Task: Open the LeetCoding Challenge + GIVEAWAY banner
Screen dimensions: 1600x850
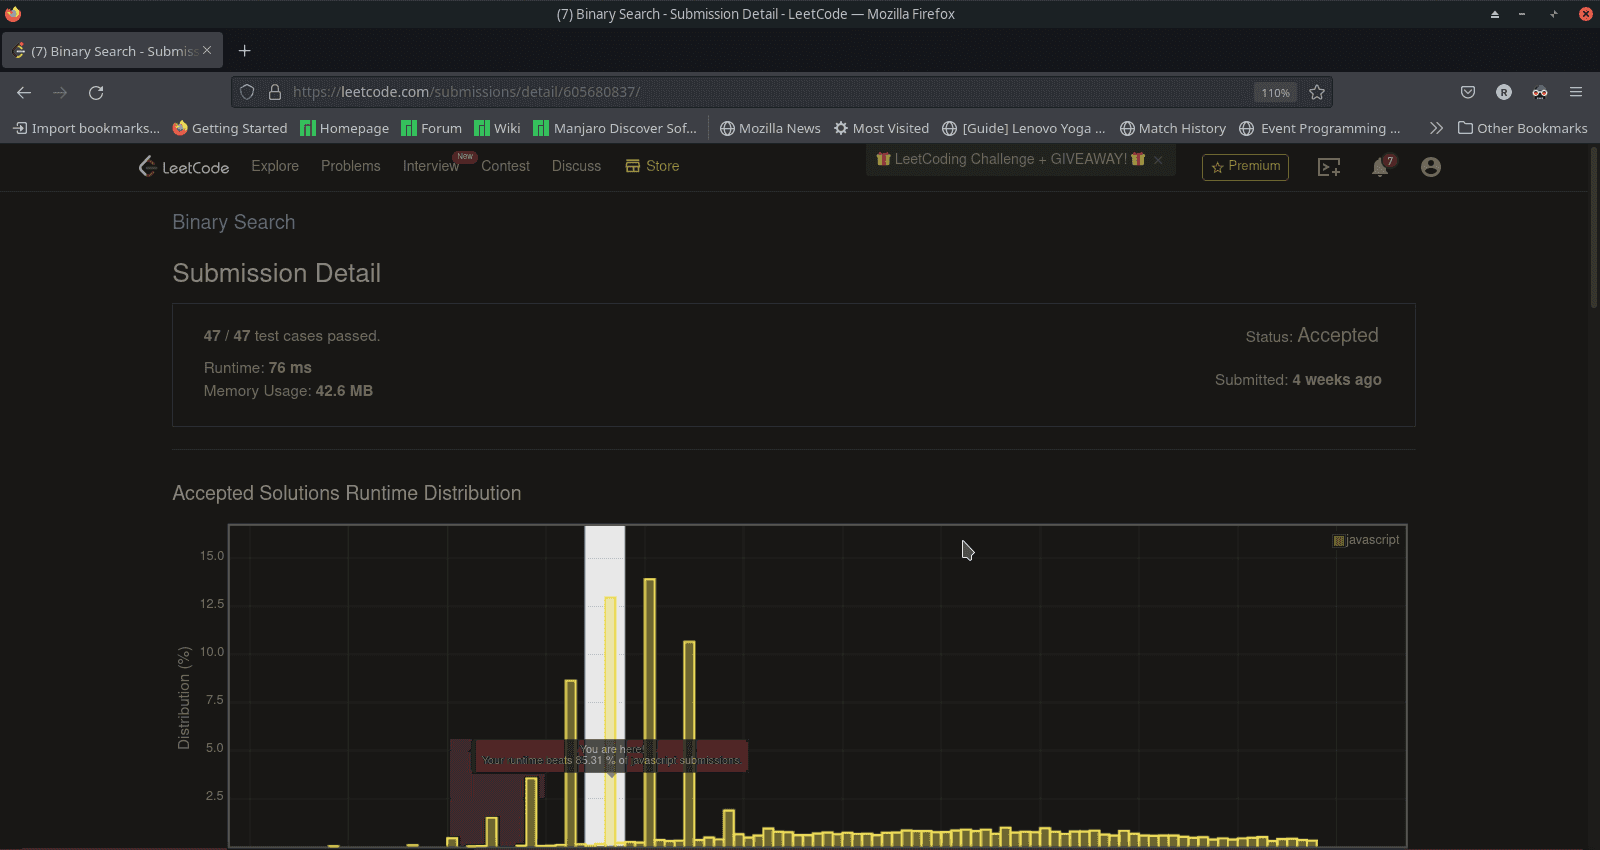Action: pos(1010,159)
